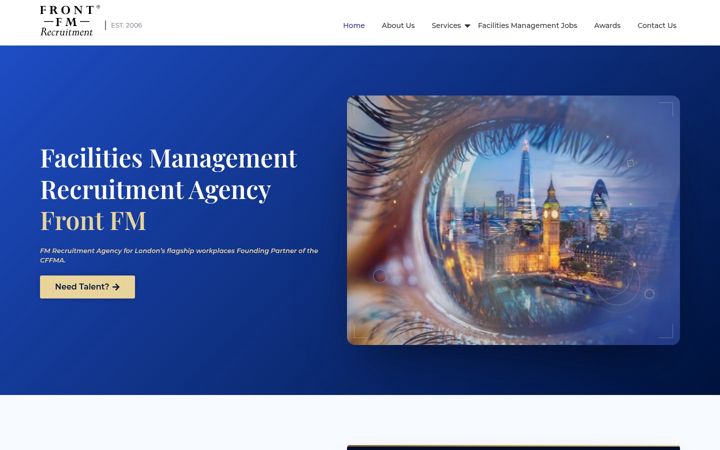This screenshot has height=450, width=720.
Task: Click the 'EST. 2006' text beside logo
Action: 126,25
